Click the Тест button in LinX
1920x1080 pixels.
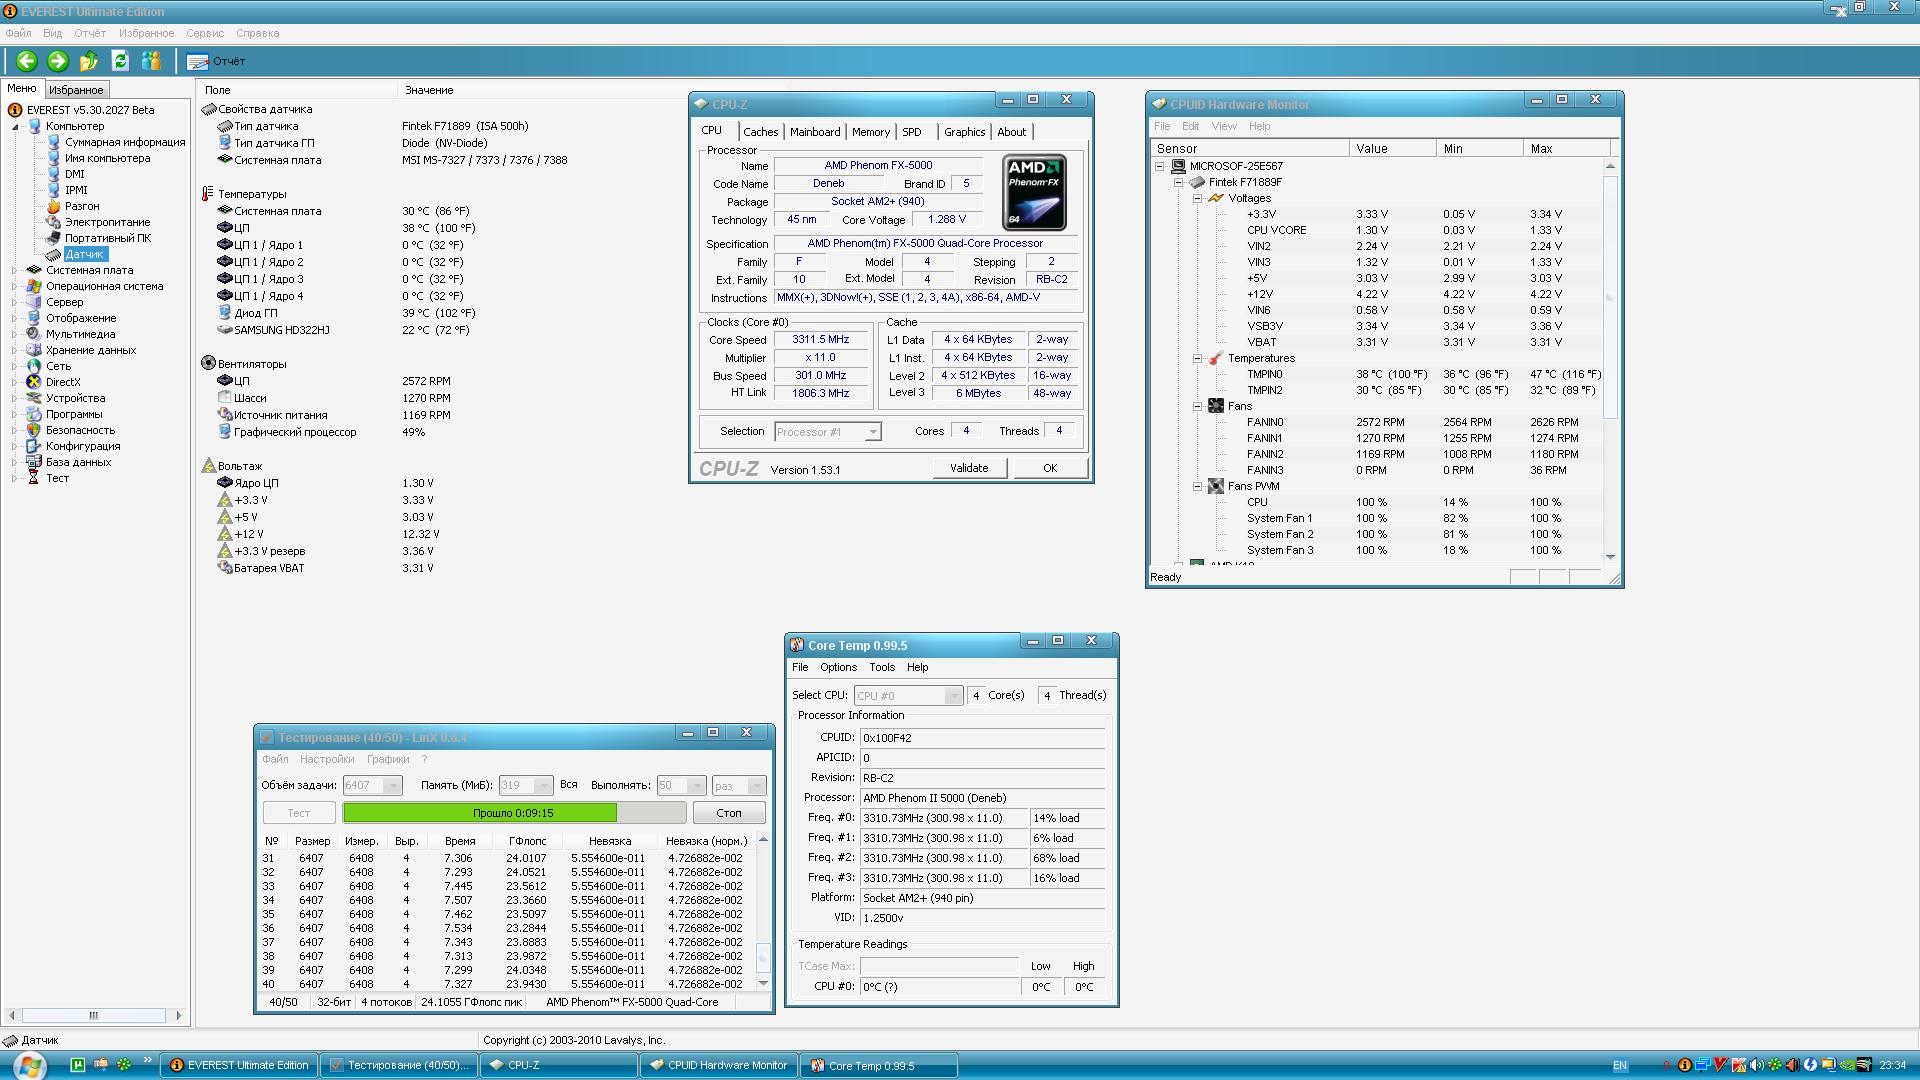point(299,813)
